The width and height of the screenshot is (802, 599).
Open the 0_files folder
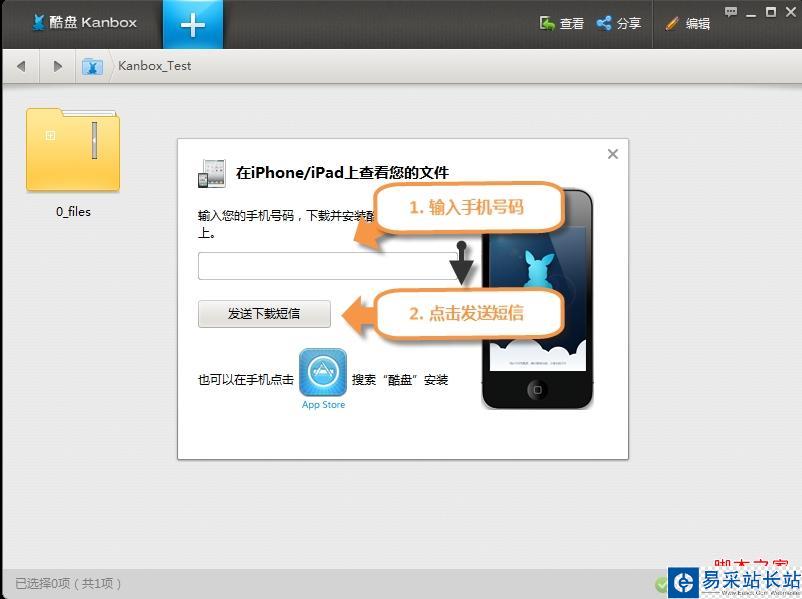tap(72, 150)
